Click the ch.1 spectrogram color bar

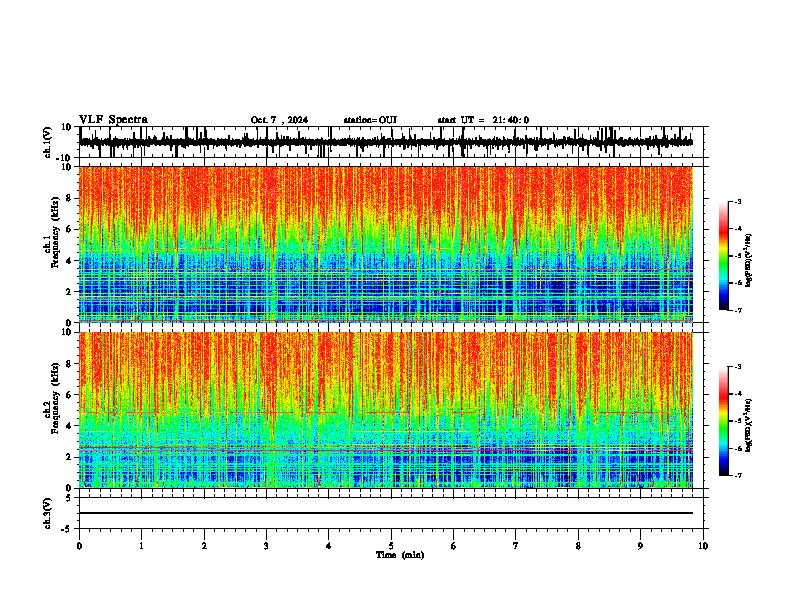tap(724, 256)
